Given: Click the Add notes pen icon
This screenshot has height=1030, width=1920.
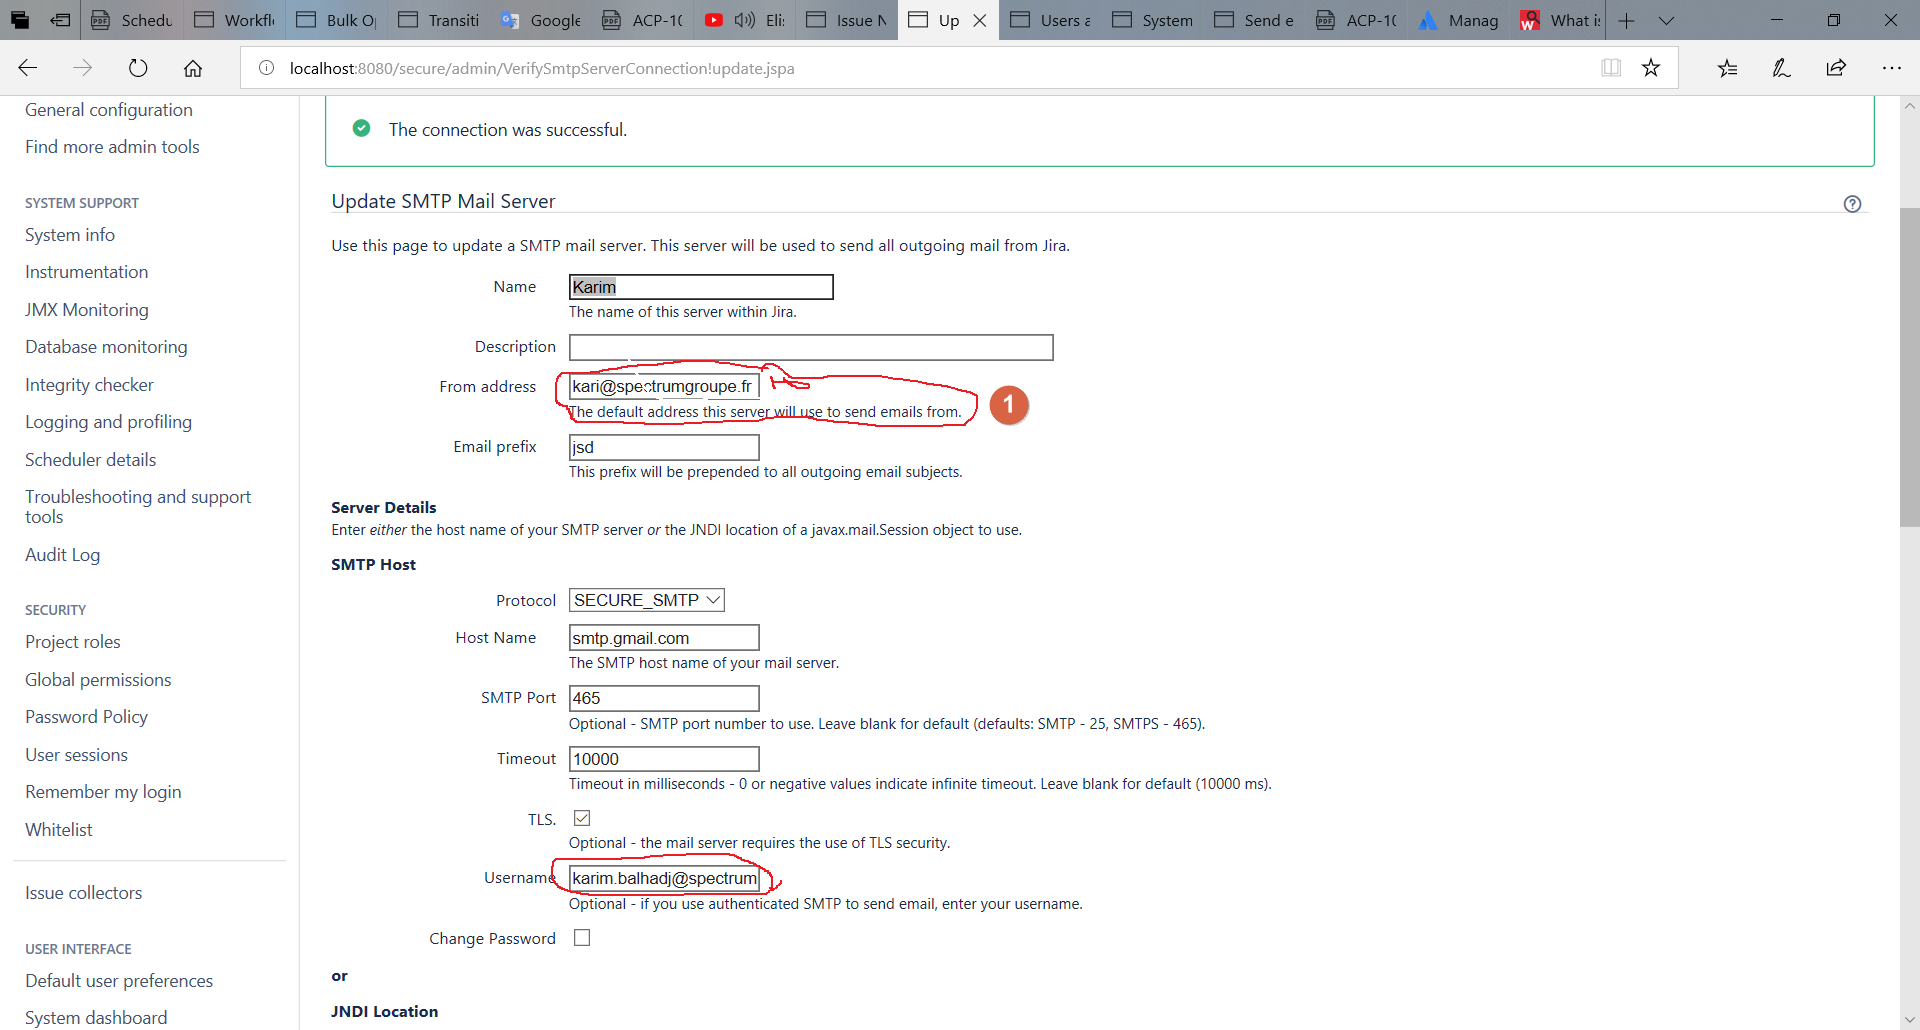Looking at the screenshot, I should [x=1781, y=68].
